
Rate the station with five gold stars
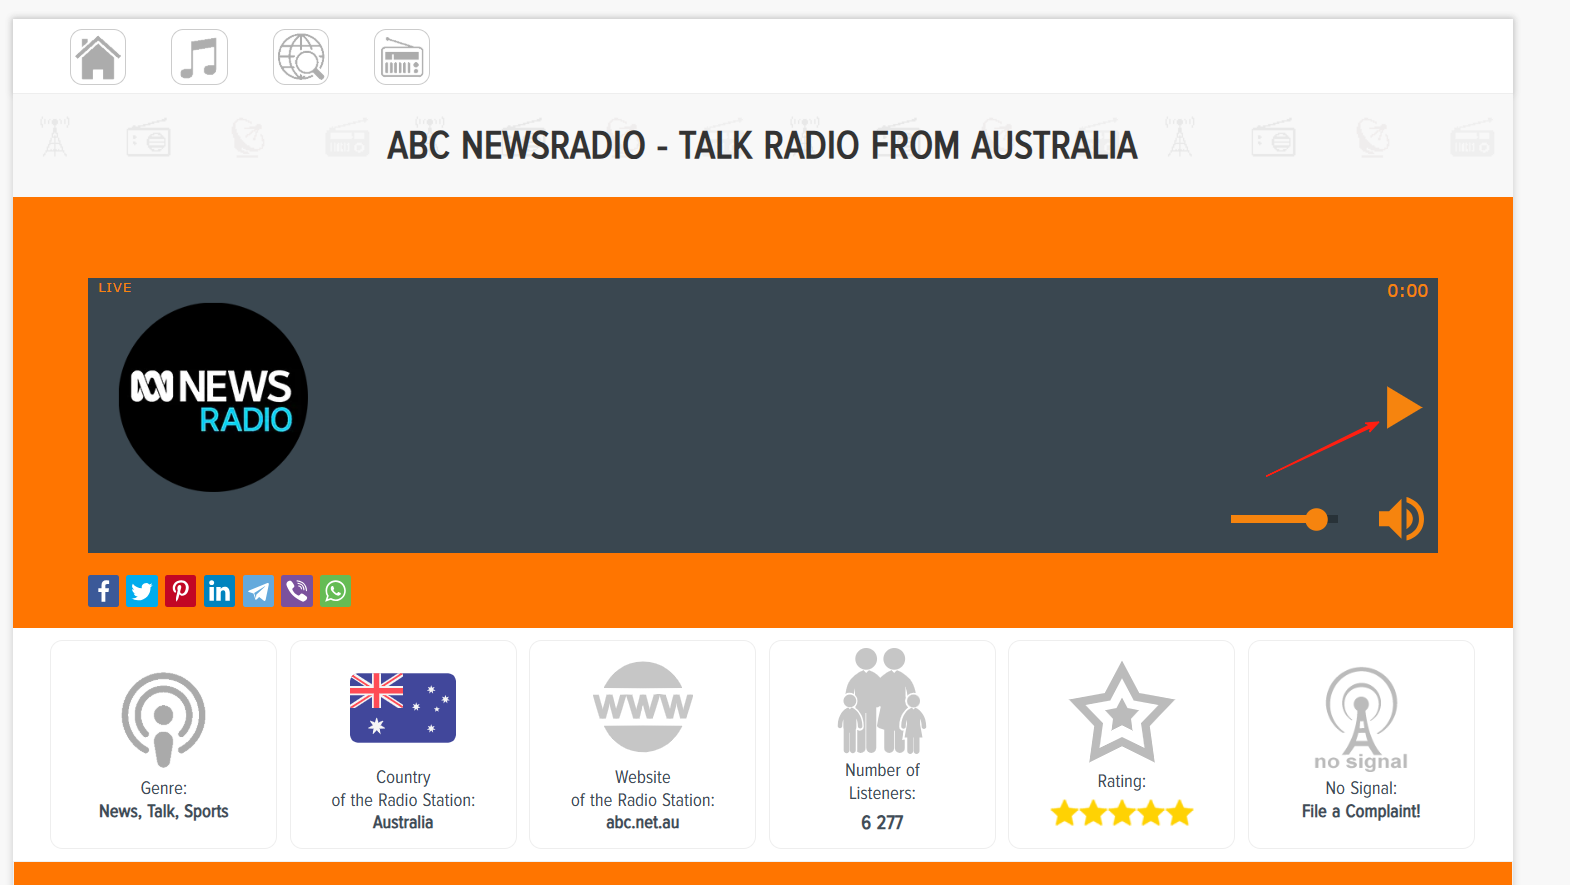[x=1122, y=813]
